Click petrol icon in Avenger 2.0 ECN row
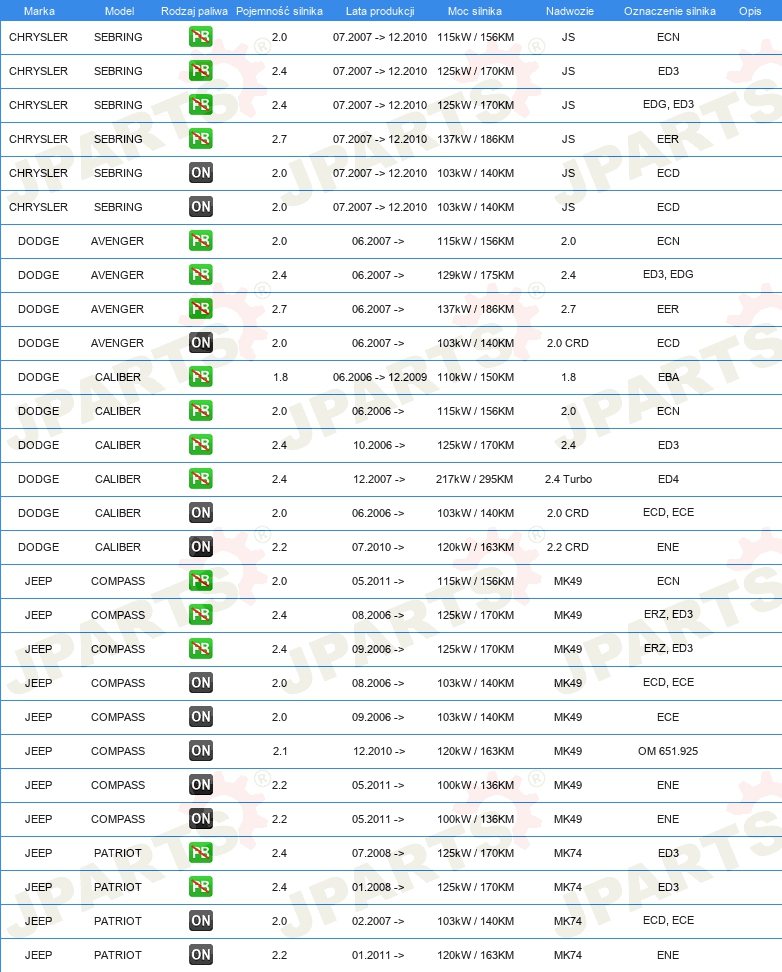The width and height of the screenshot is (782, 972). 200,241
